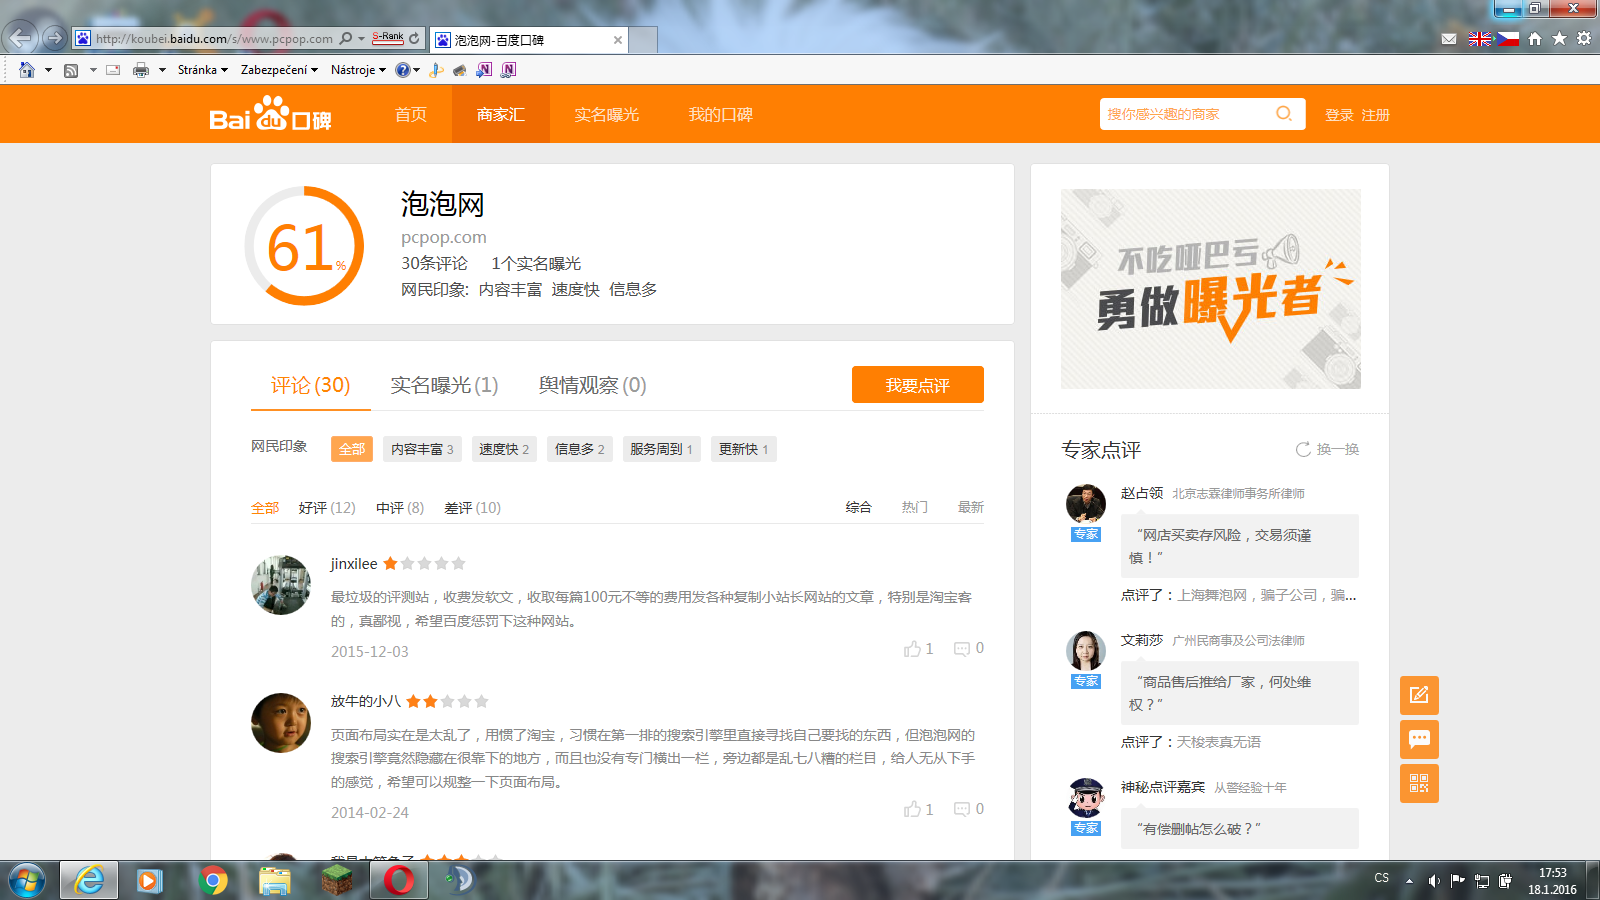
Task: Switch to 舆情观察 (0) tab
Action: (593, 385)
